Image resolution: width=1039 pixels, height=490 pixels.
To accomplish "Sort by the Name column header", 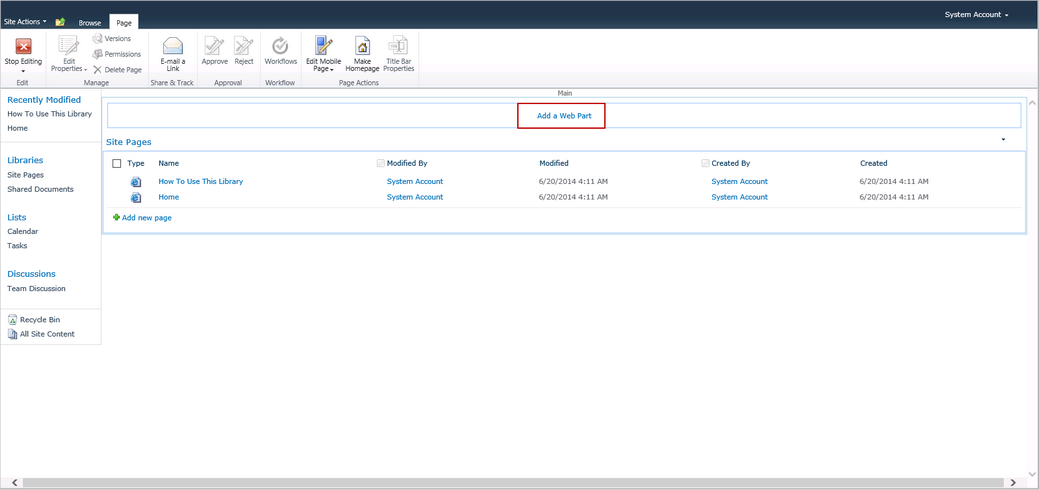I will tap(168, 163).
